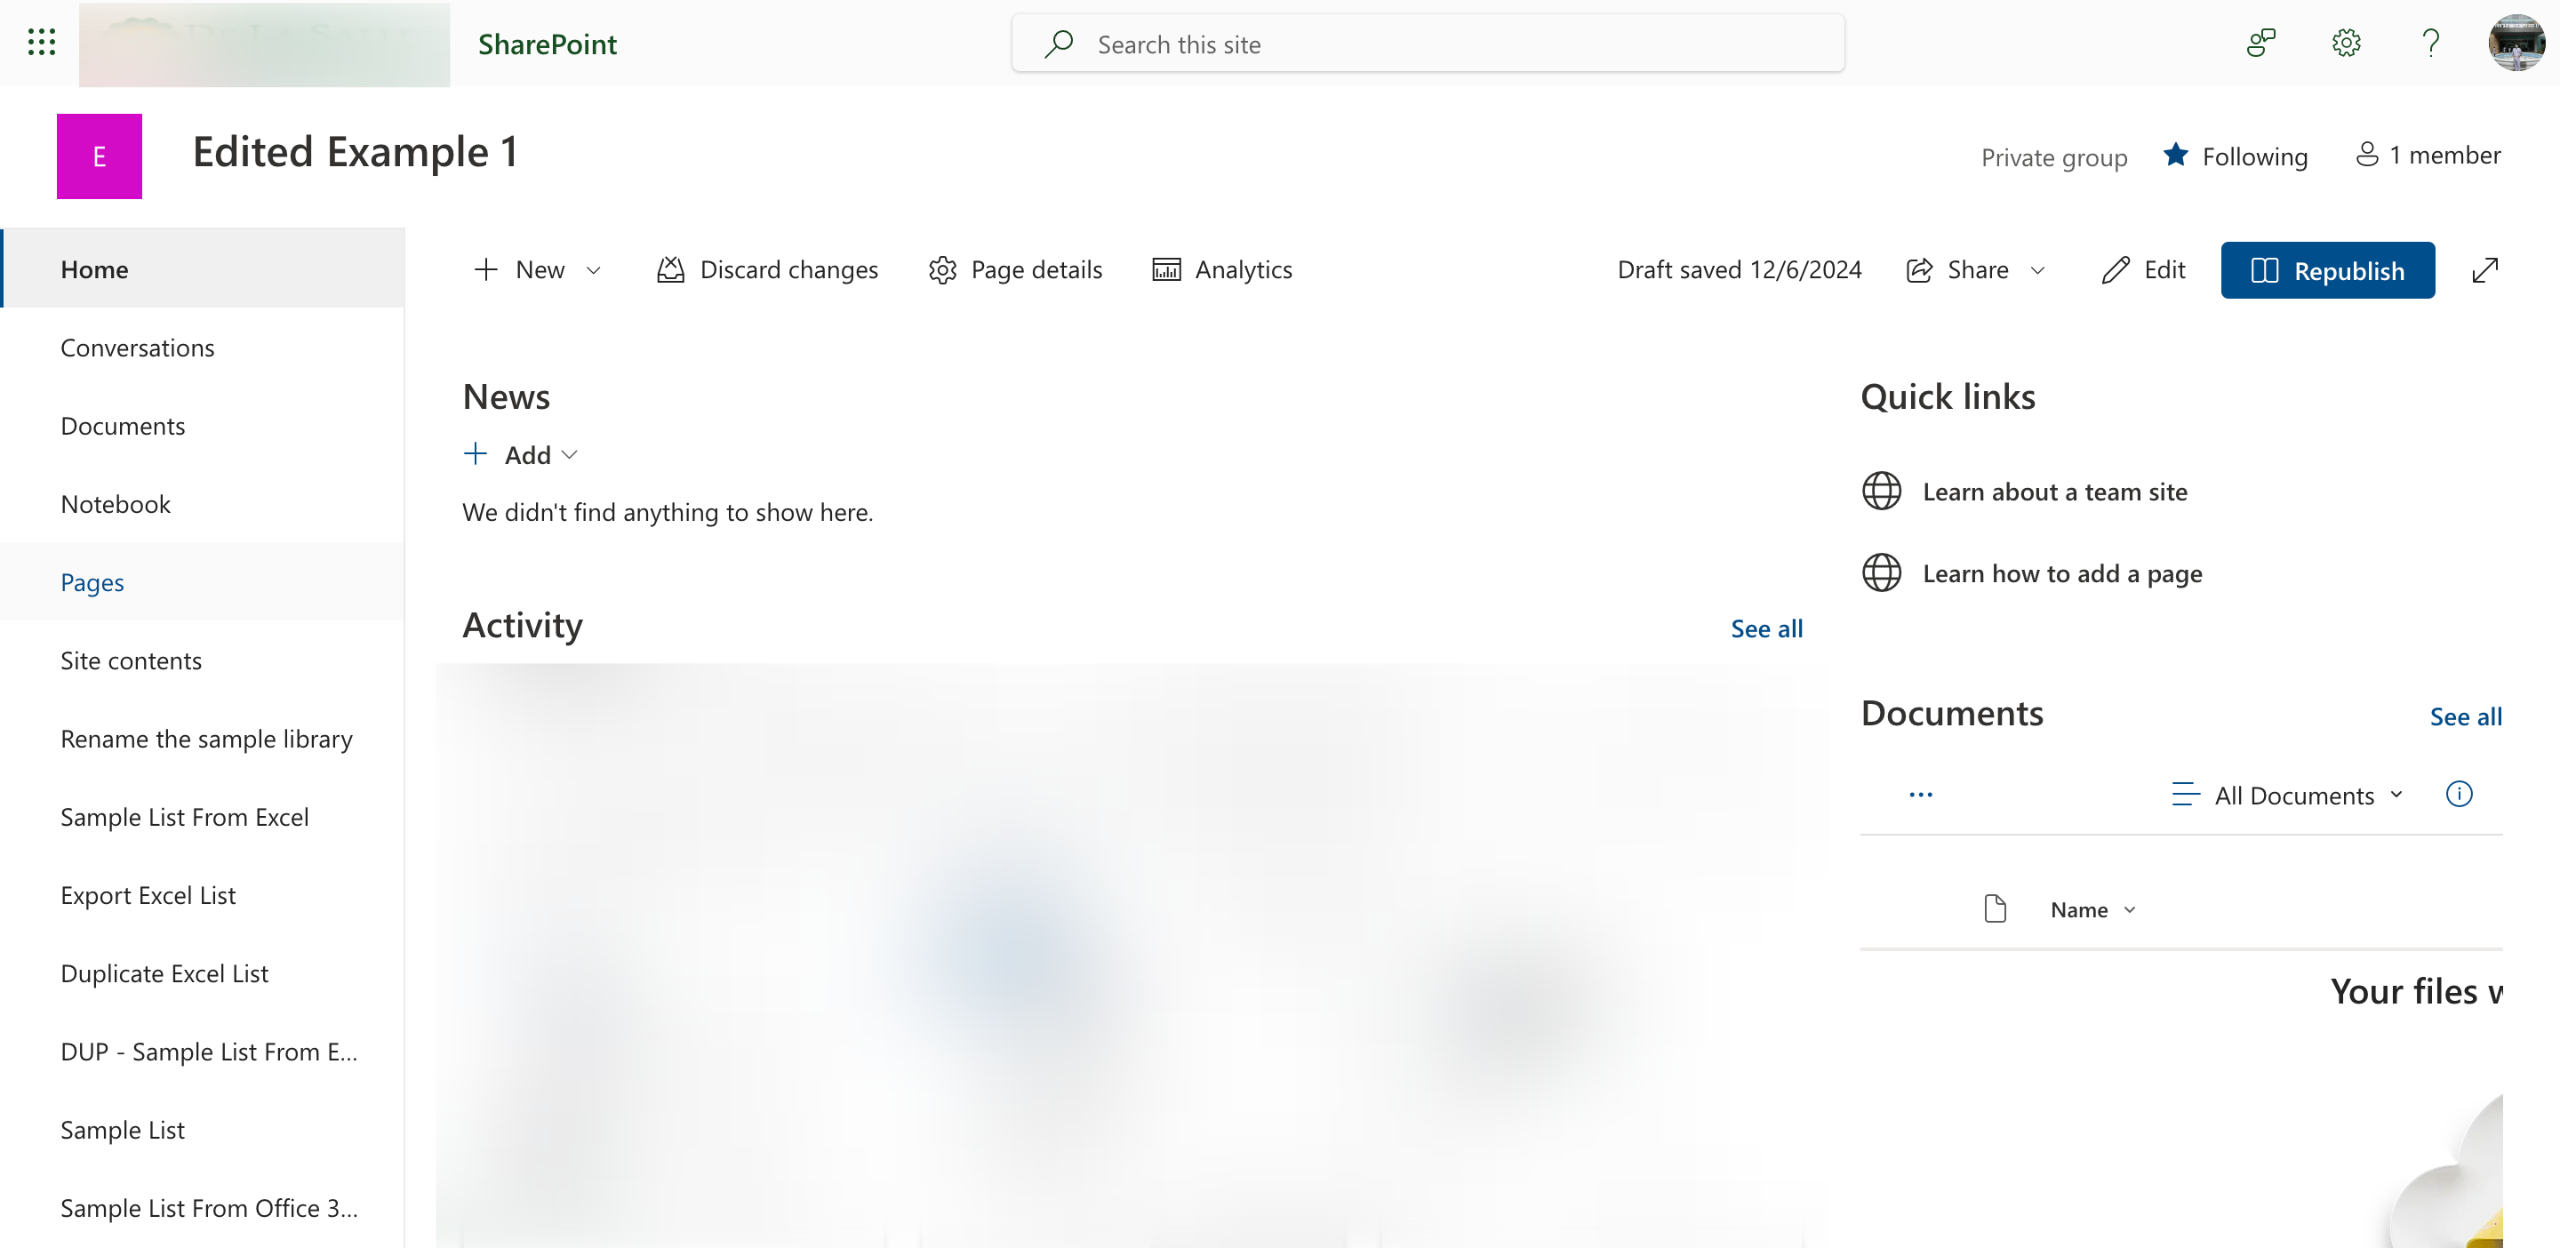Screen dimensions: 2560x1248
Task: Click the user profile picture
Action: click(x=2516, y=43)
